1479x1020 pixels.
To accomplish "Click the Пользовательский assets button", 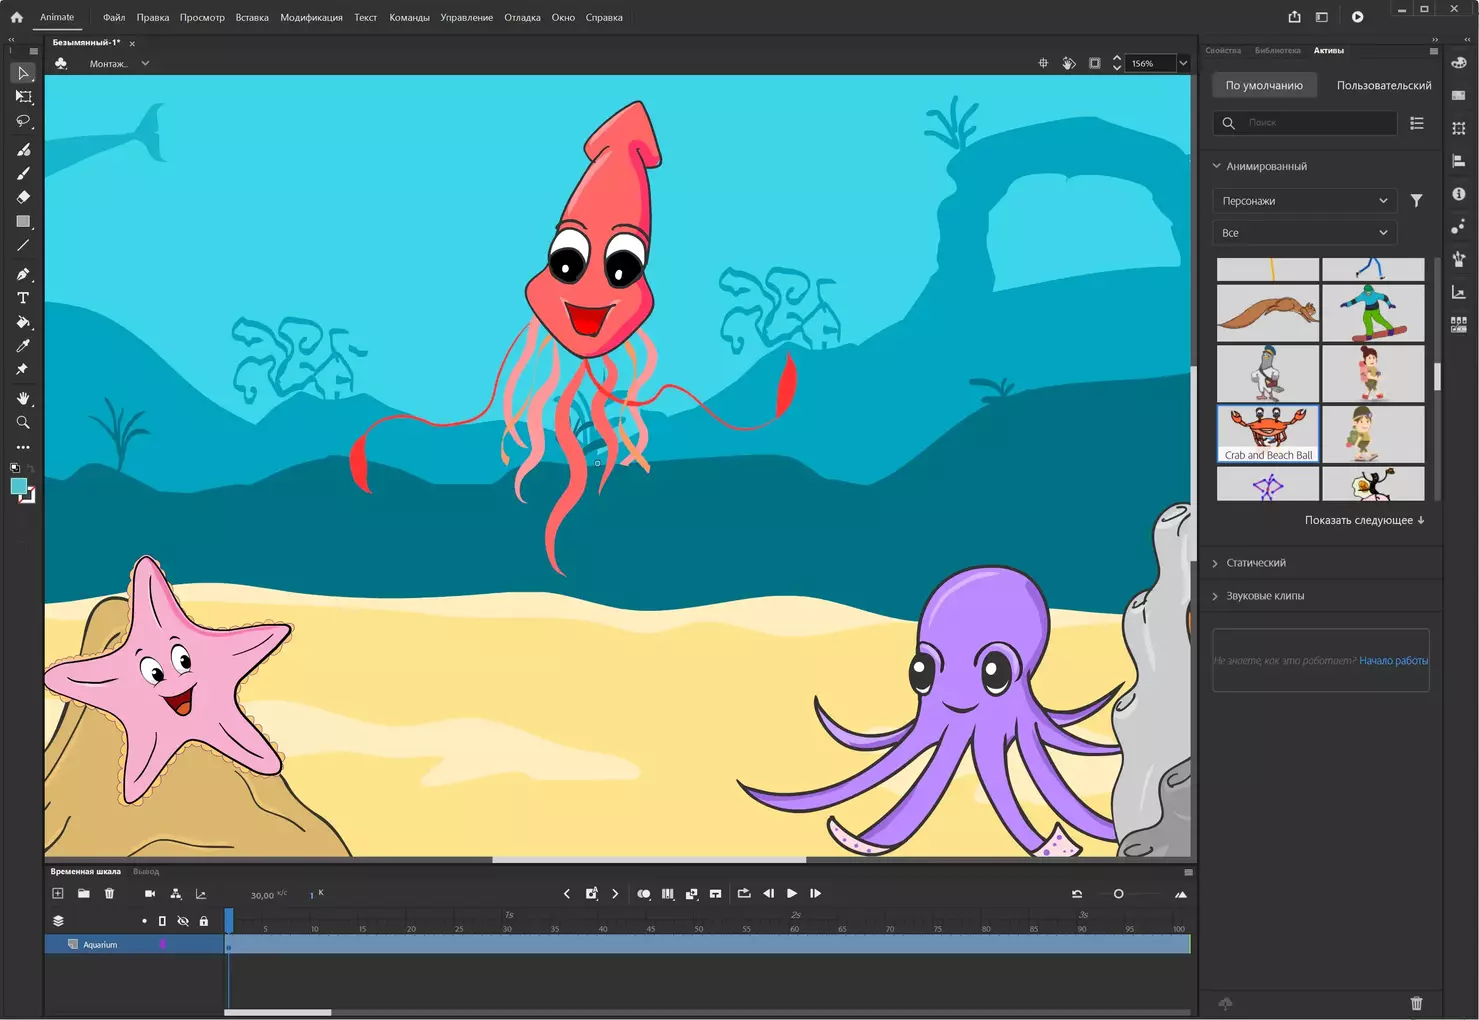I will click(x=1383, y=85).
